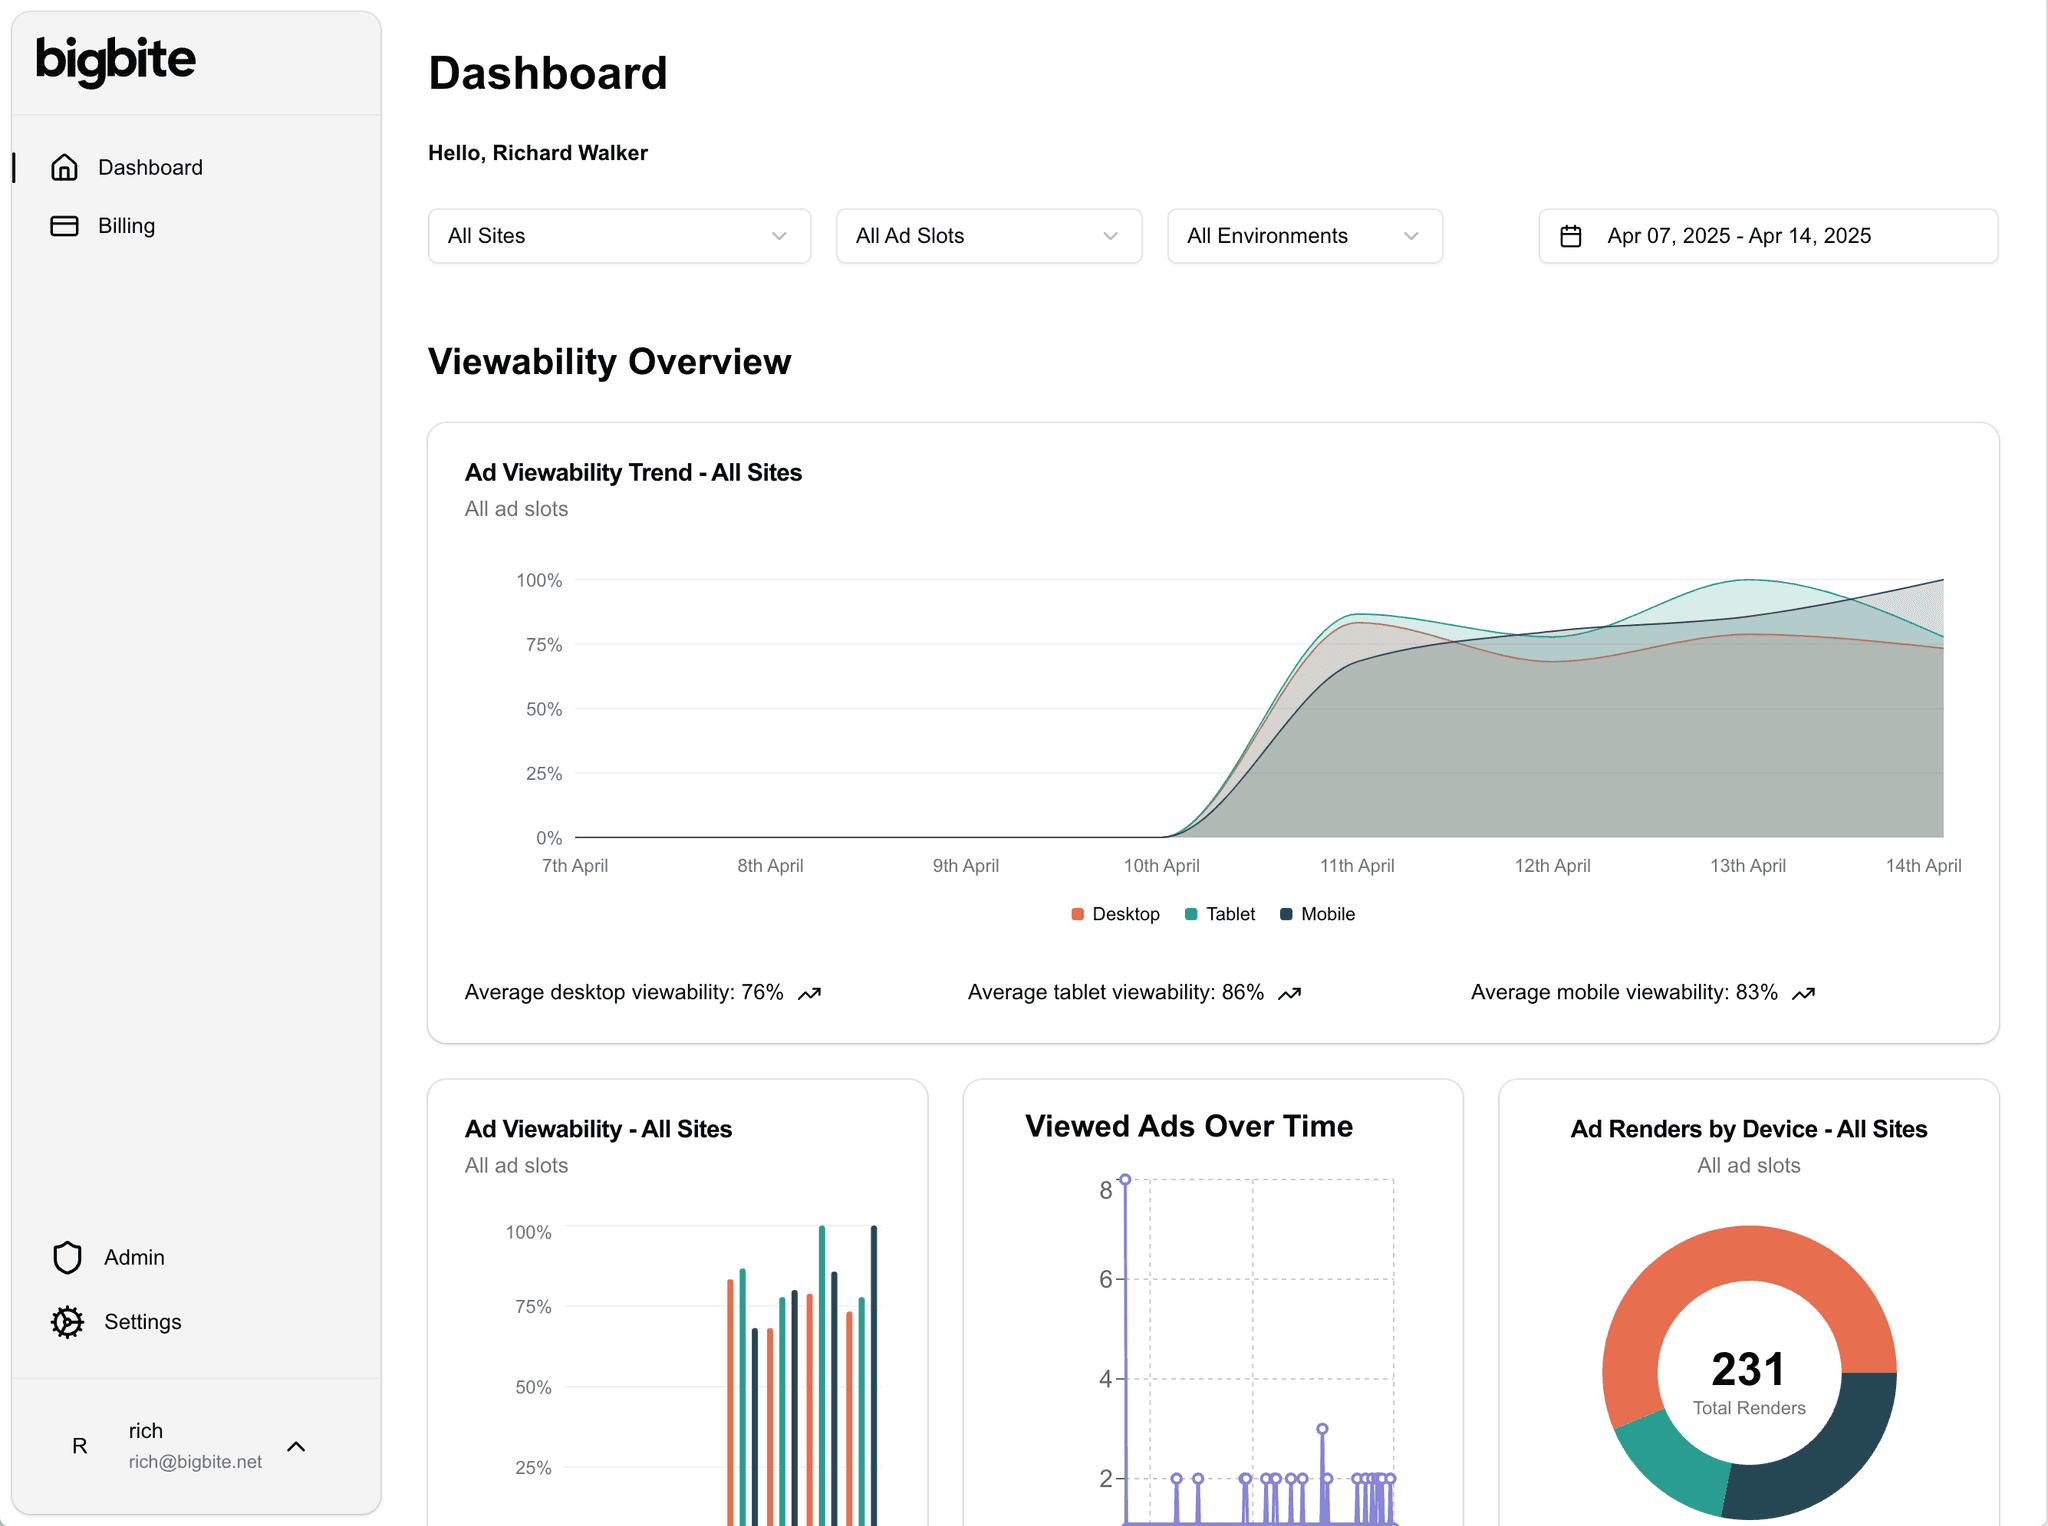Click the Ad Viewability - All Sites title
The width and height of the screenshot is (2048, 1526).
(x=598, y=1129)
